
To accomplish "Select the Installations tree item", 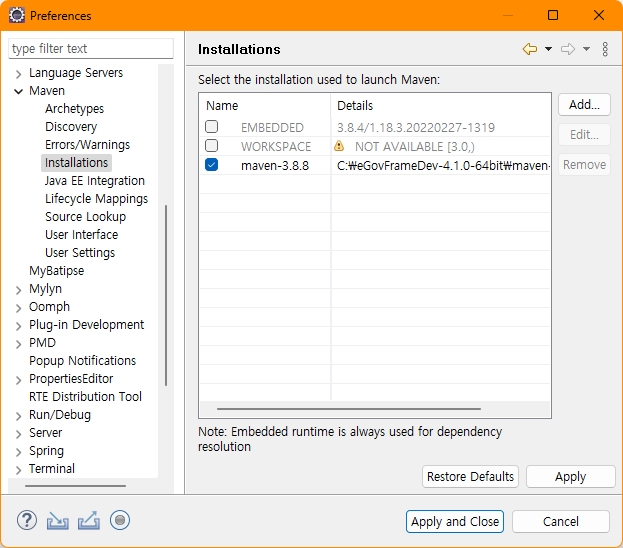I will [x=76, y=163].
